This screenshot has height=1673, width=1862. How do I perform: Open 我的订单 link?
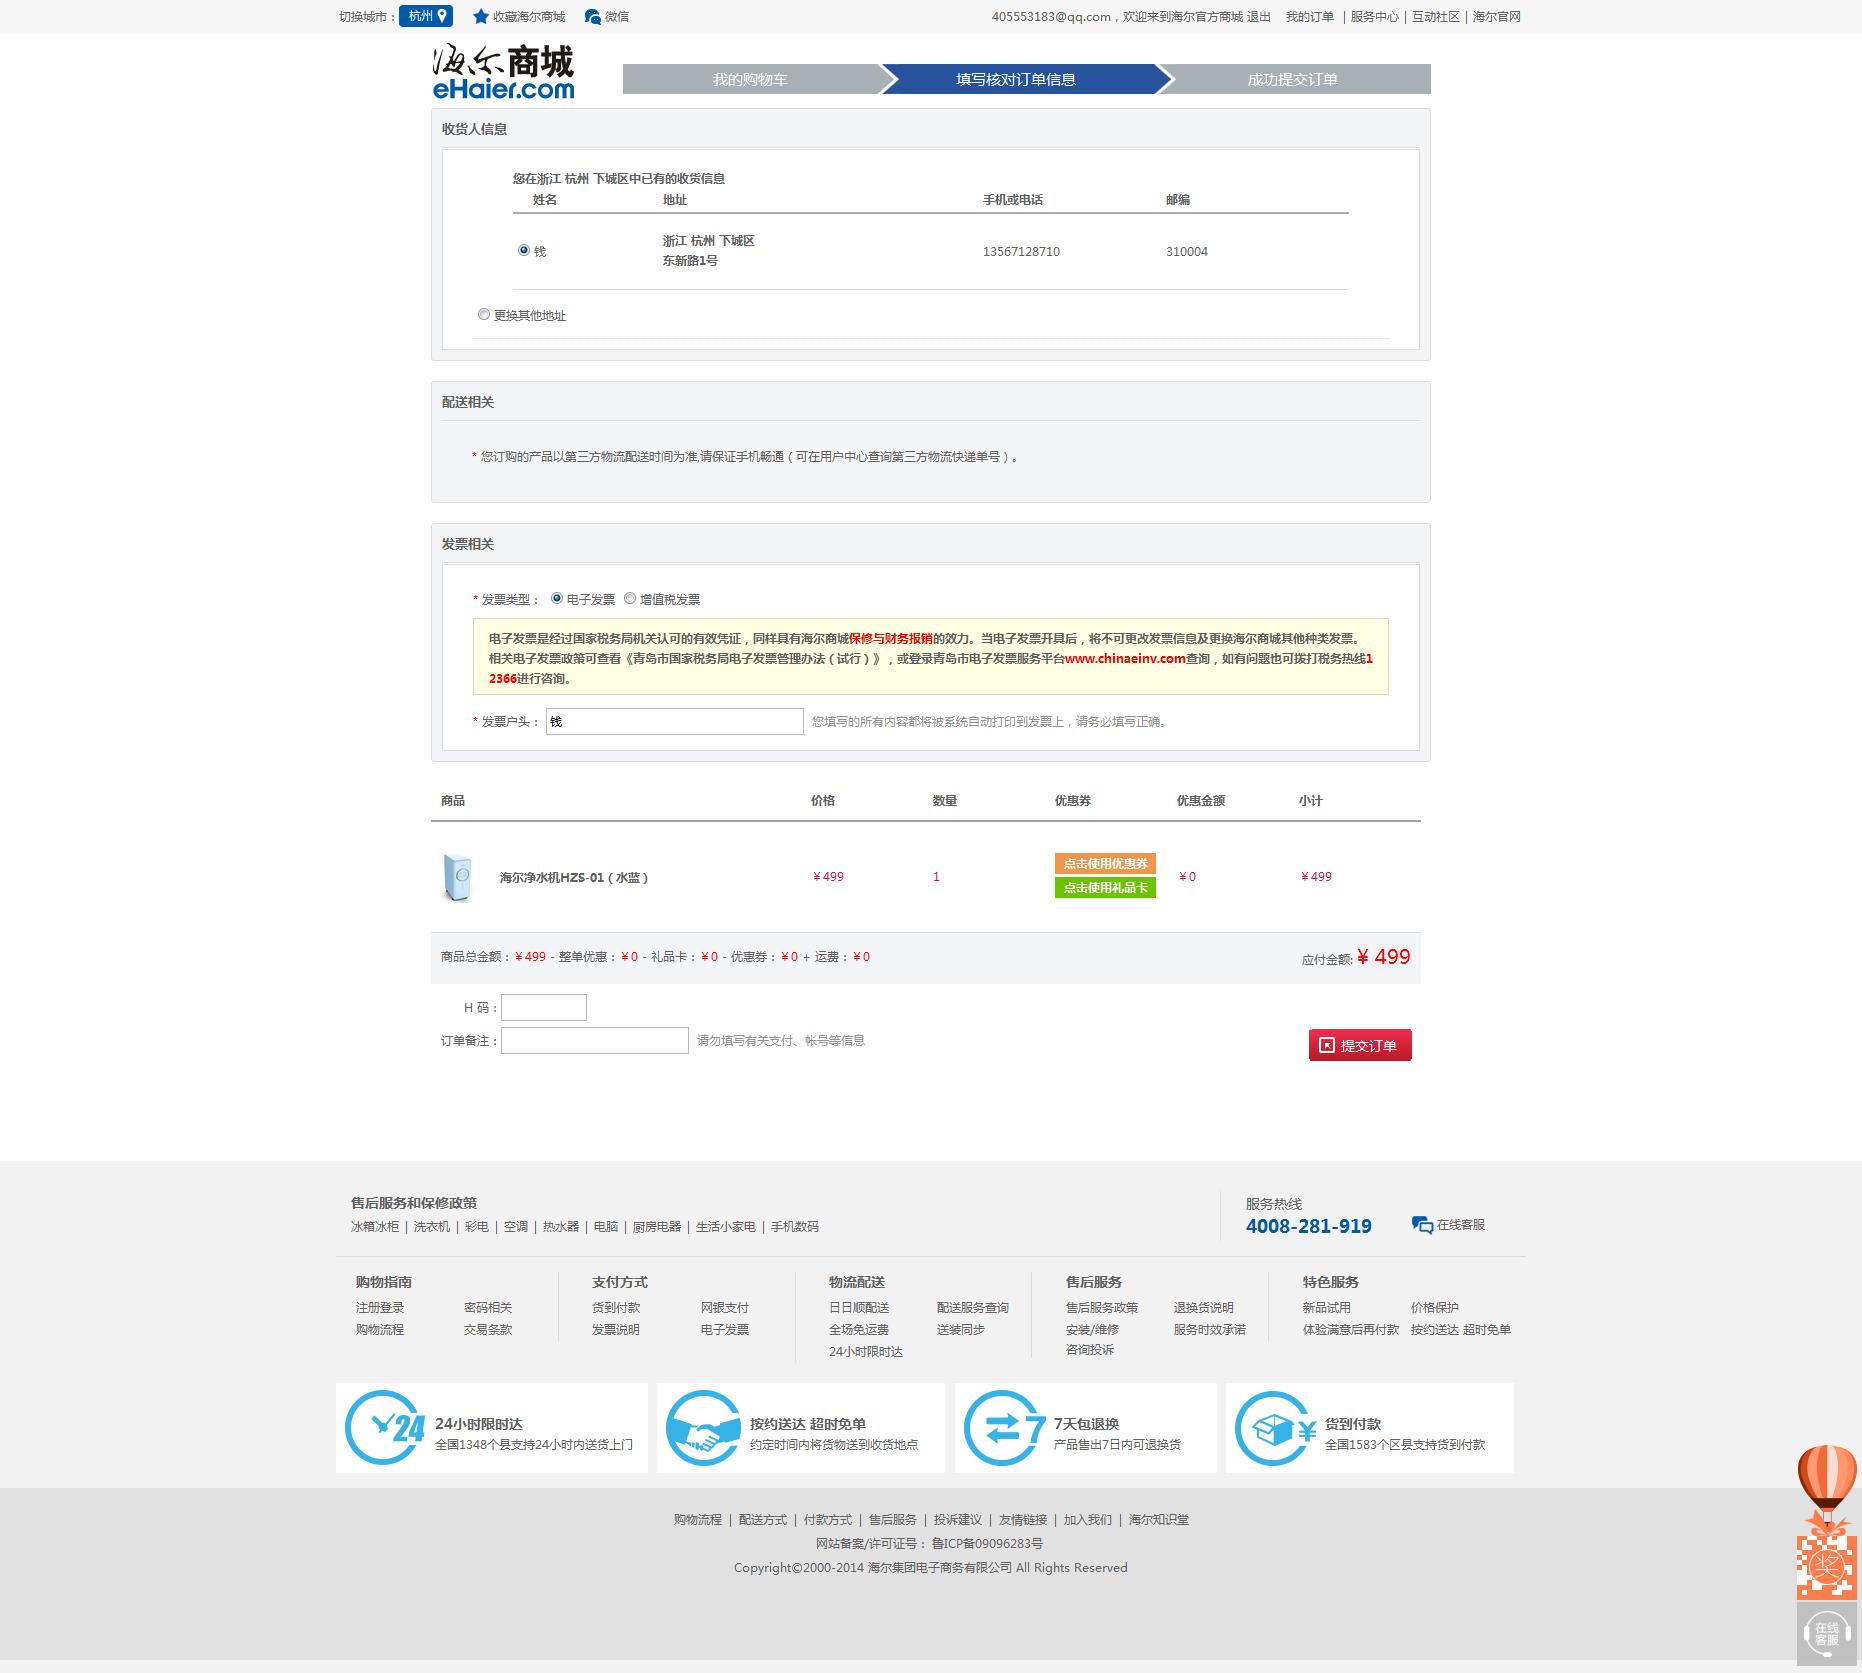(x=1310, y=16)
